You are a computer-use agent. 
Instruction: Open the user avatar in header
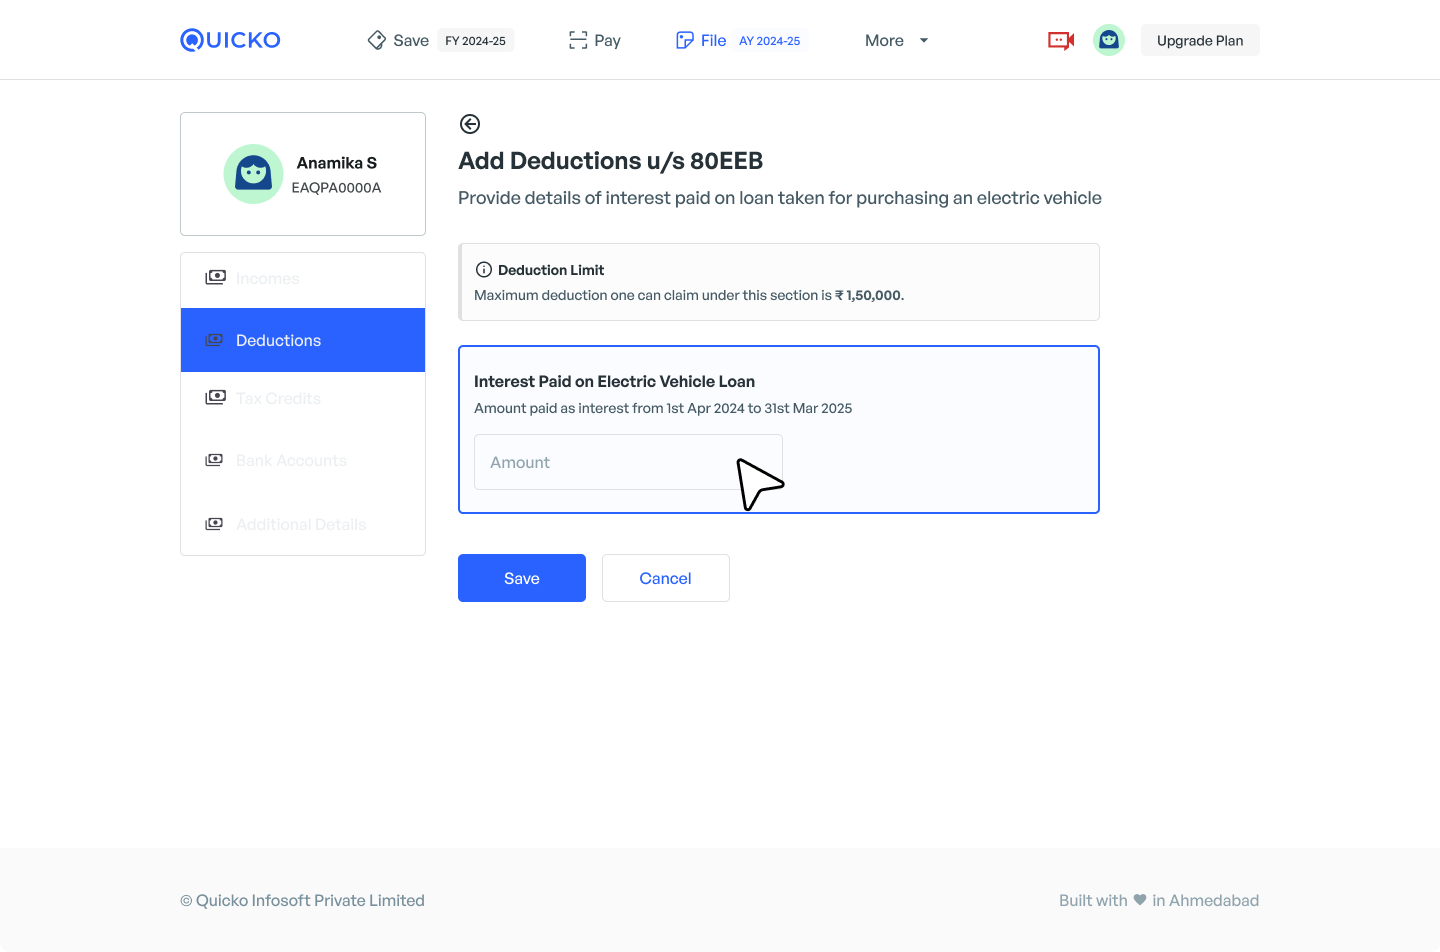pyautogui.click(x=1108, y=40)
